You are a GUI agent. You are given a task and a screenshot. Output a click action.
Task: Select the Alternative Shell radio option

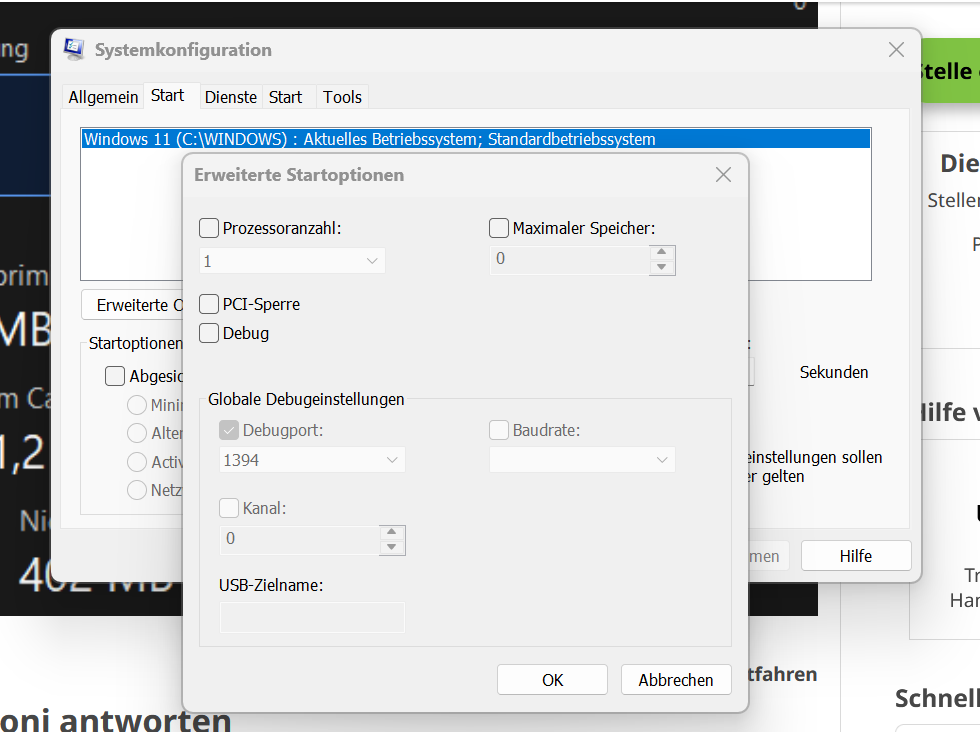click(137, 433)
